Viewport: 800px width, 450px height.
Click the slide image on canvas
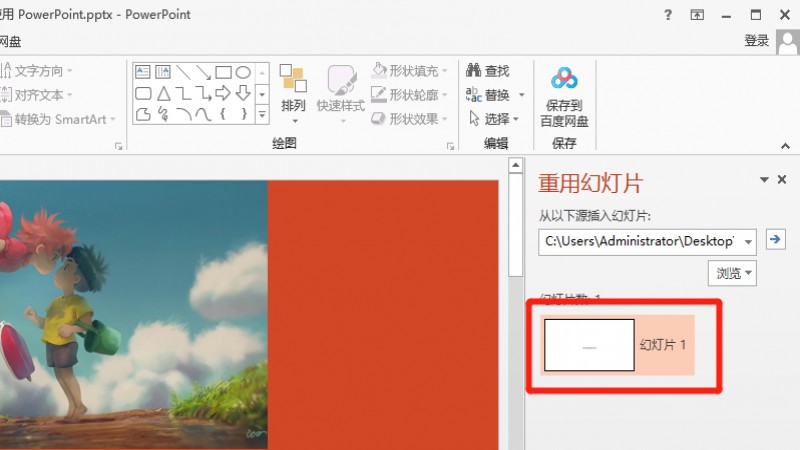(x=134, y=315)
